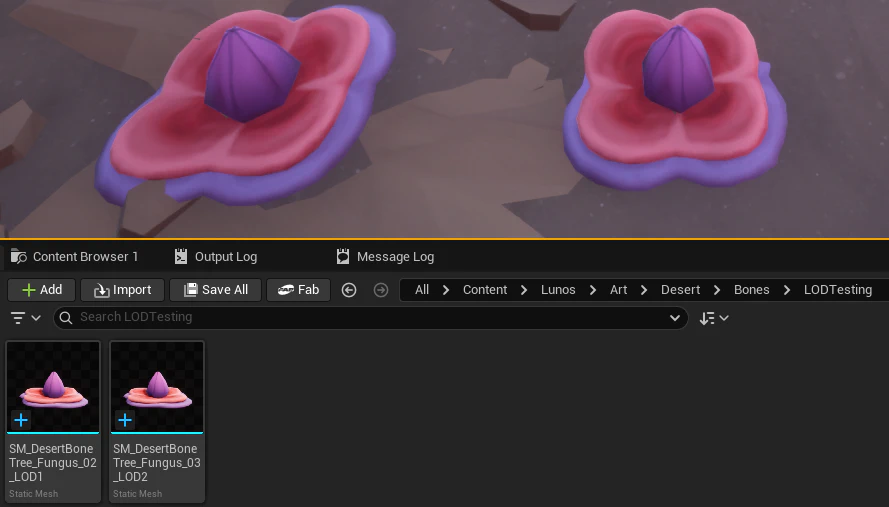Click the Content Browser tab icon

click(x=19, y=257)
